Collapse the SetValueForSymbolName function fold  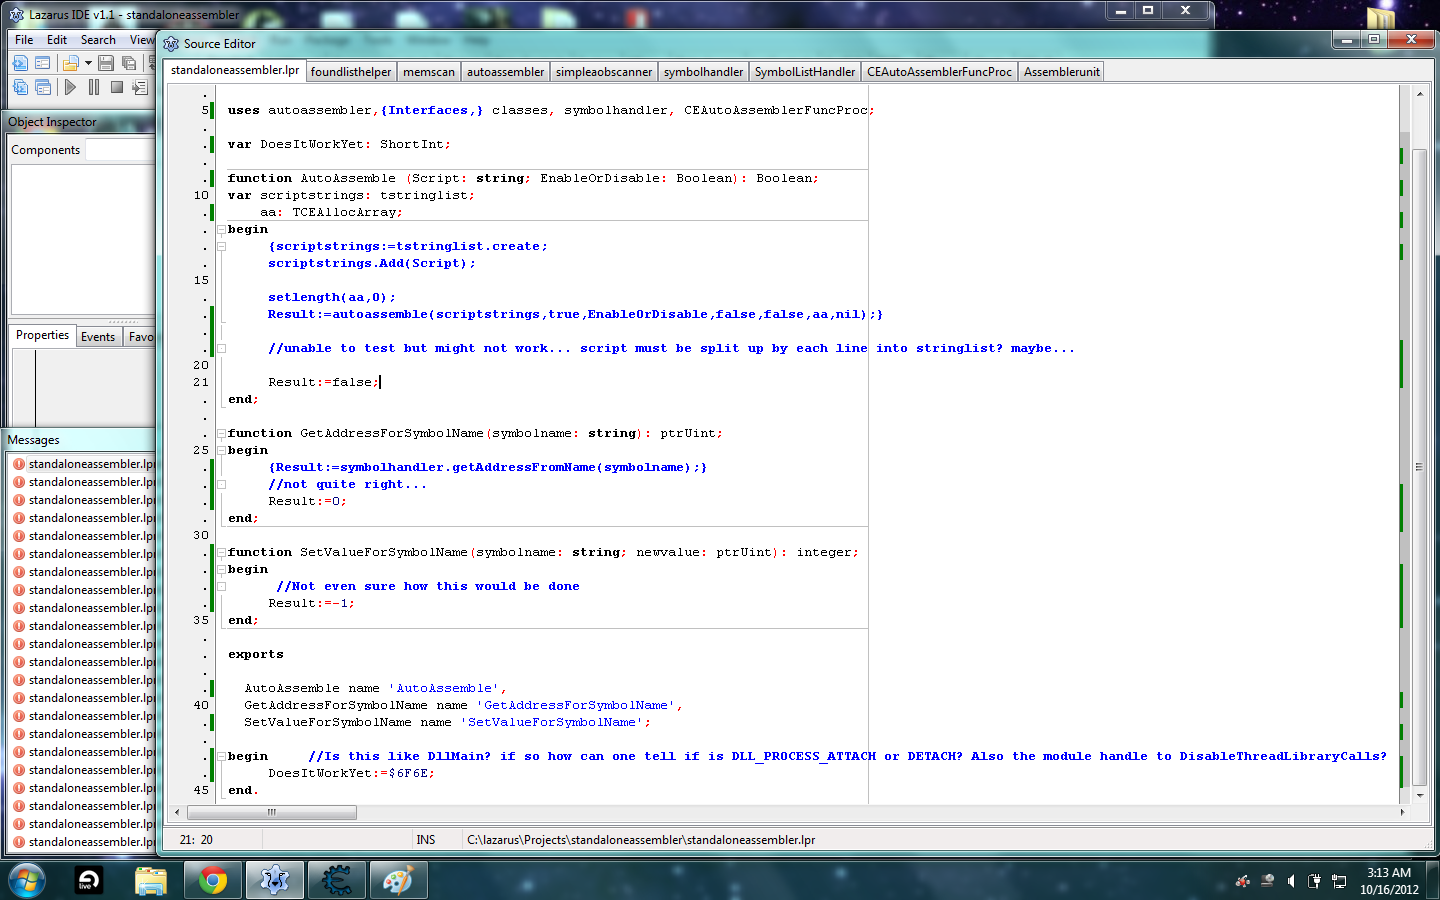(221, 552)
